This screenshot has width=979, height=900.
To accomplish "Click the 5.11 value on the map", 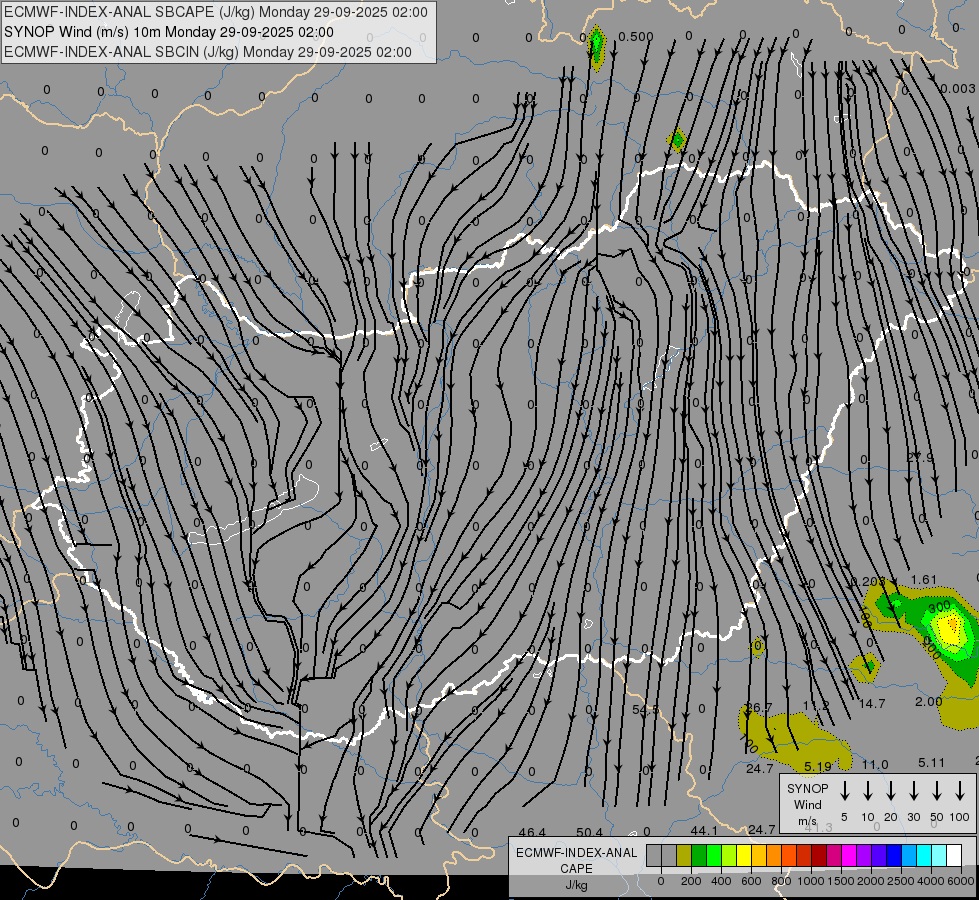I will point(932,763).
